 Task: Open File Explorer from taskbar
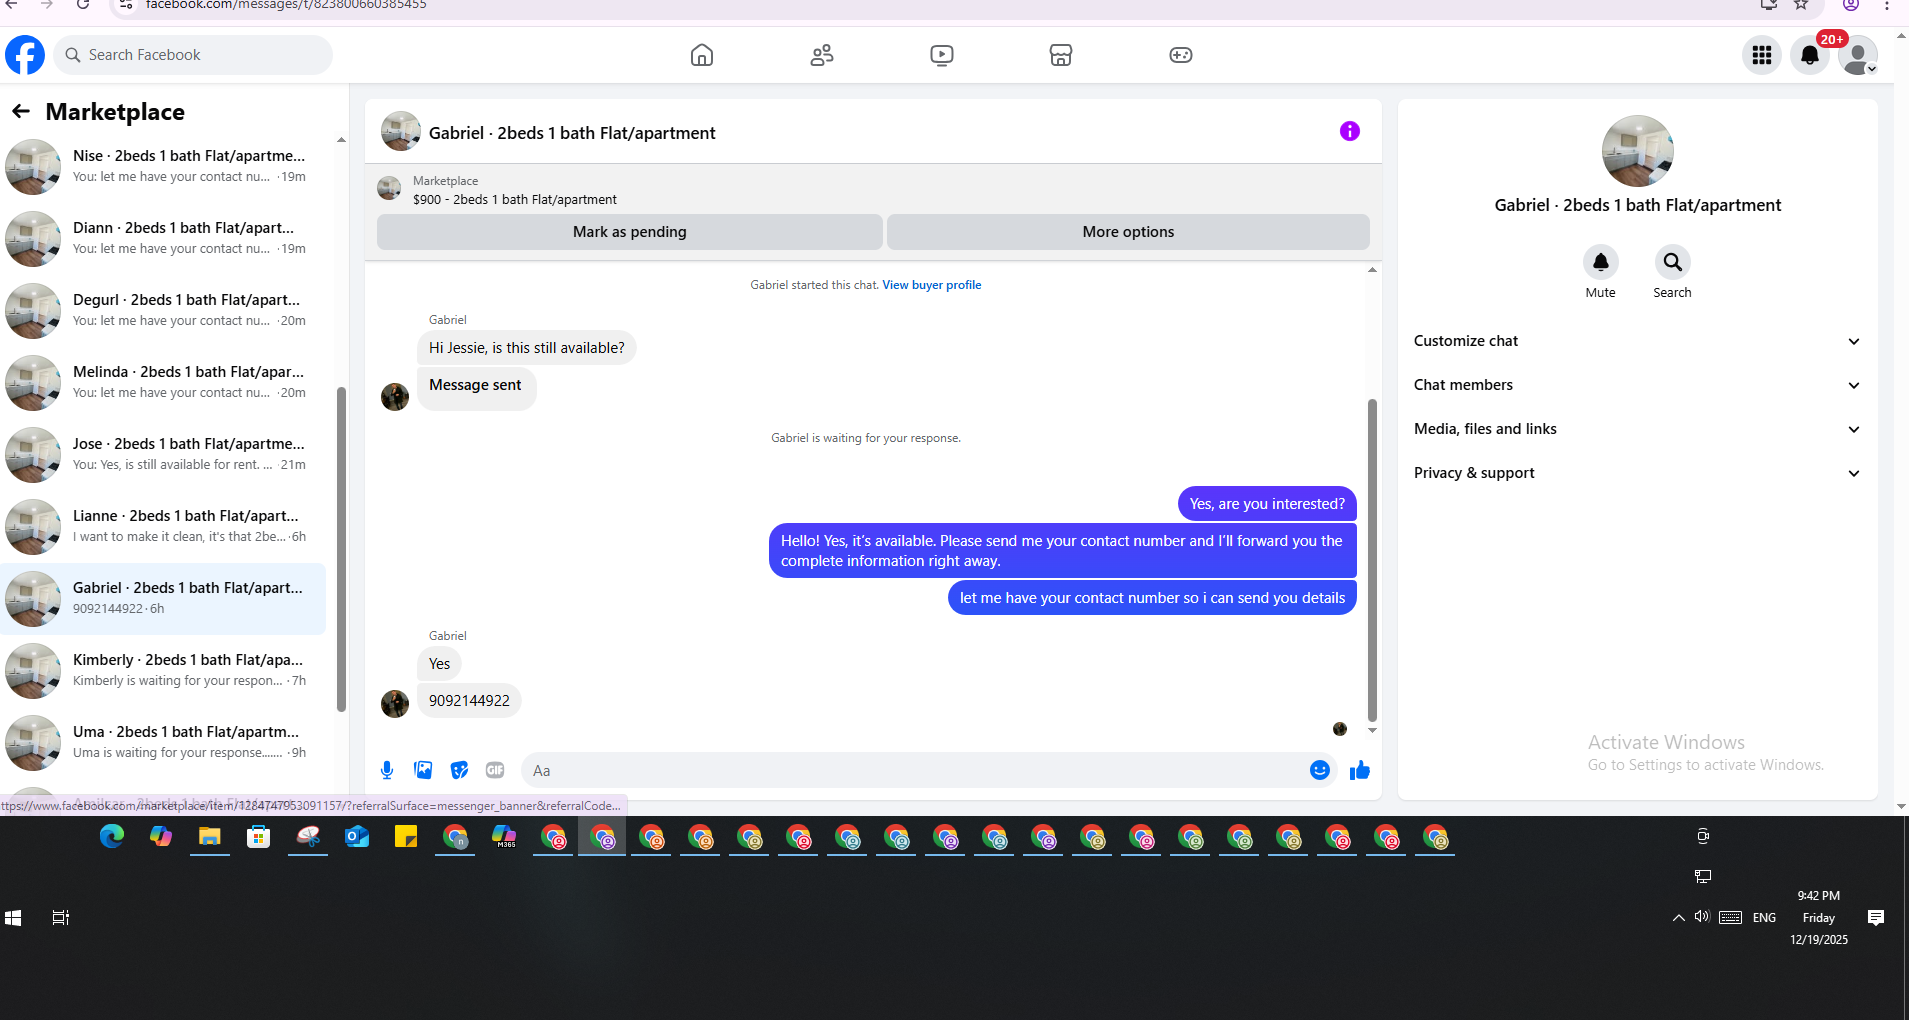(209, 837)
